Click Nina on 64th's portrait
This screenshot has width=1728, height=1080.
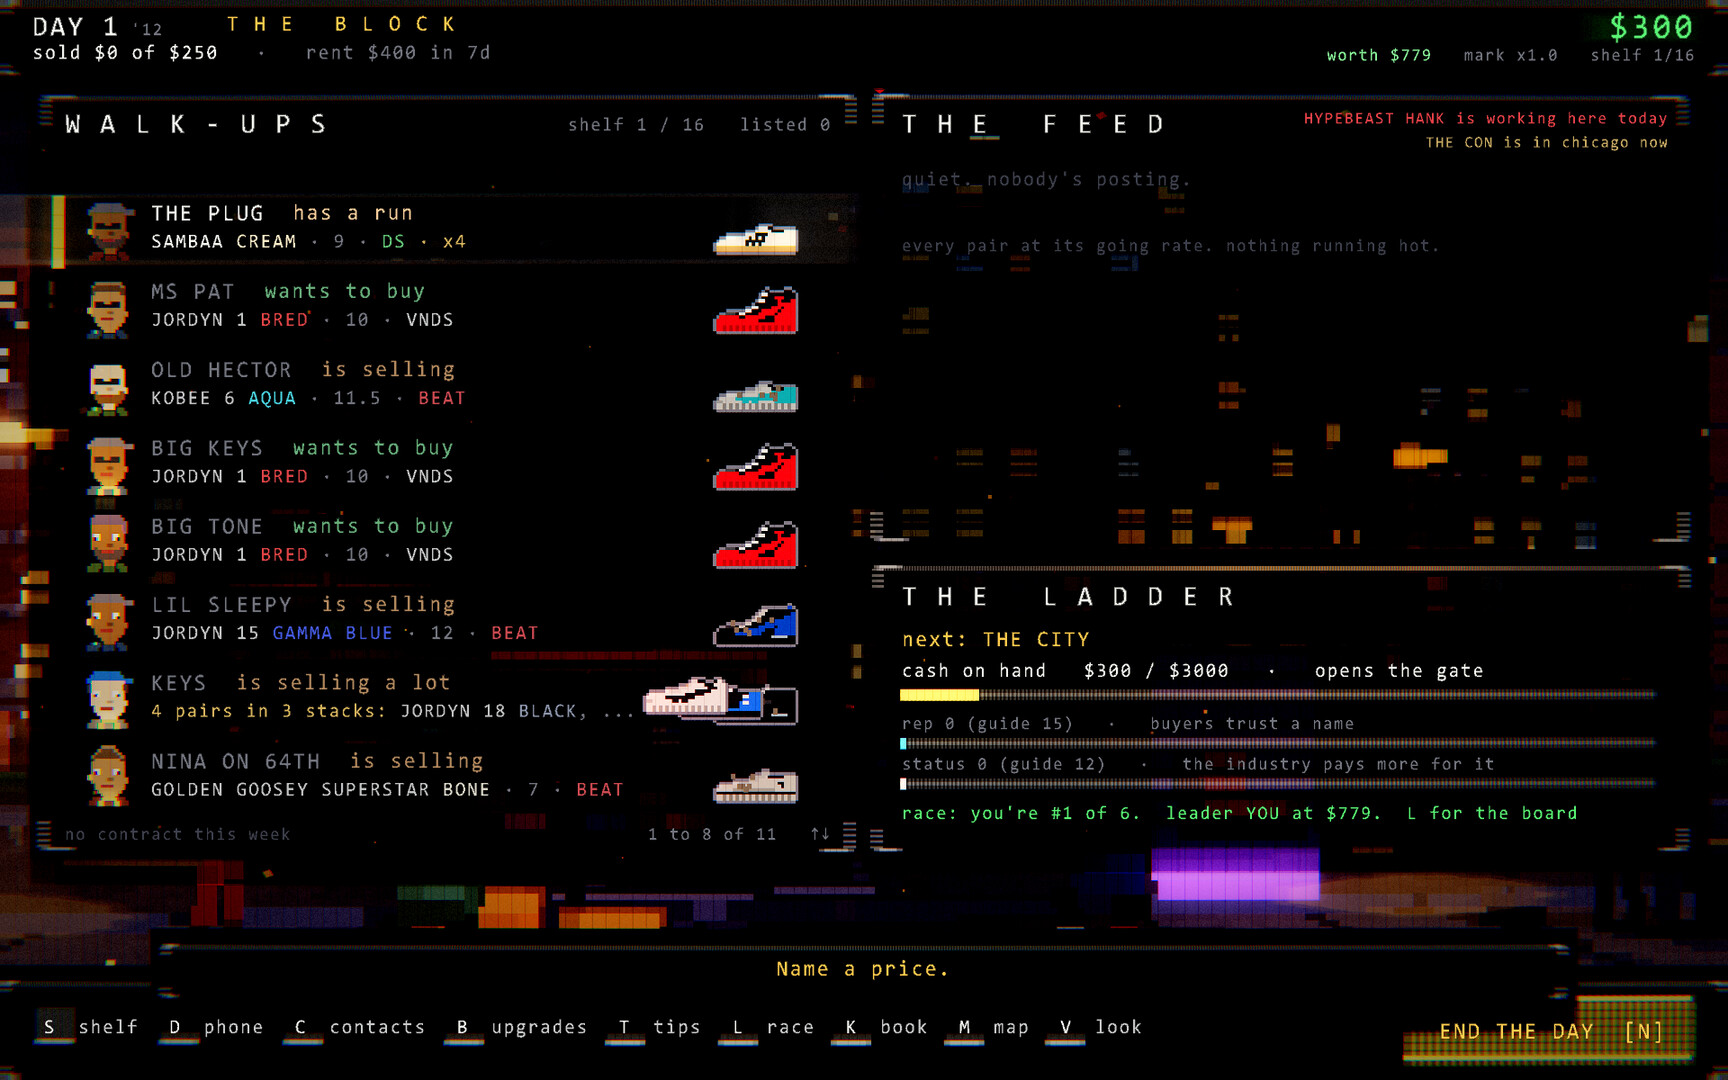coord(108,777)
